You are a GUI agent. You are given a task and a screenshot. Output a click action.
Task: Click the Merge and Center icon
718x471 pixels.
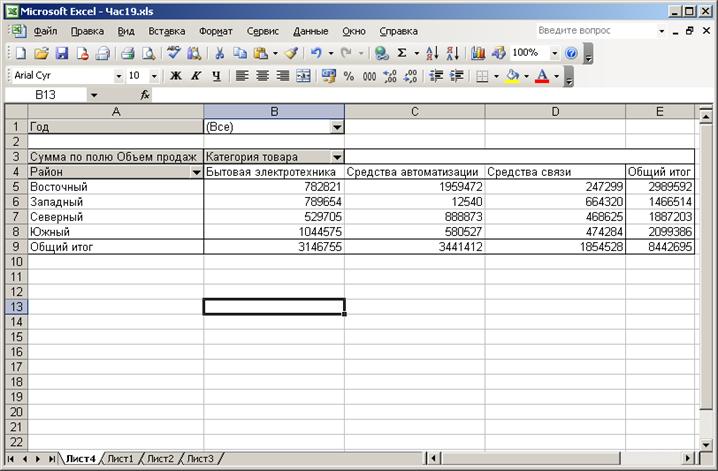pyautogui.click(x=303, y=76)
